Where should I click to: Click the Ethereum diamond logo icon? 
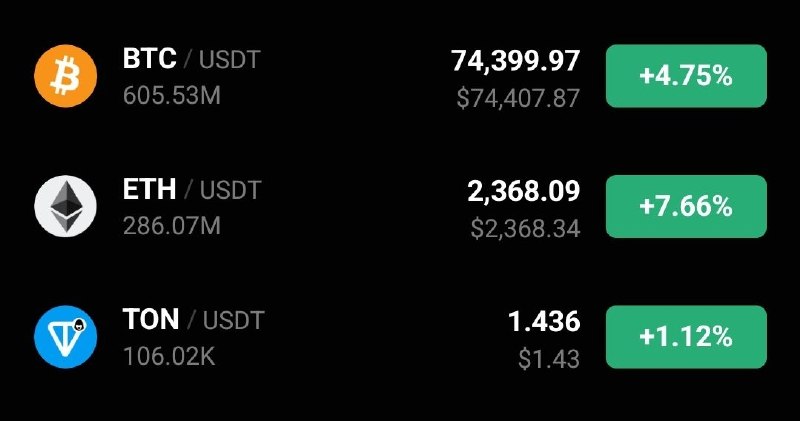pos(66,206)
